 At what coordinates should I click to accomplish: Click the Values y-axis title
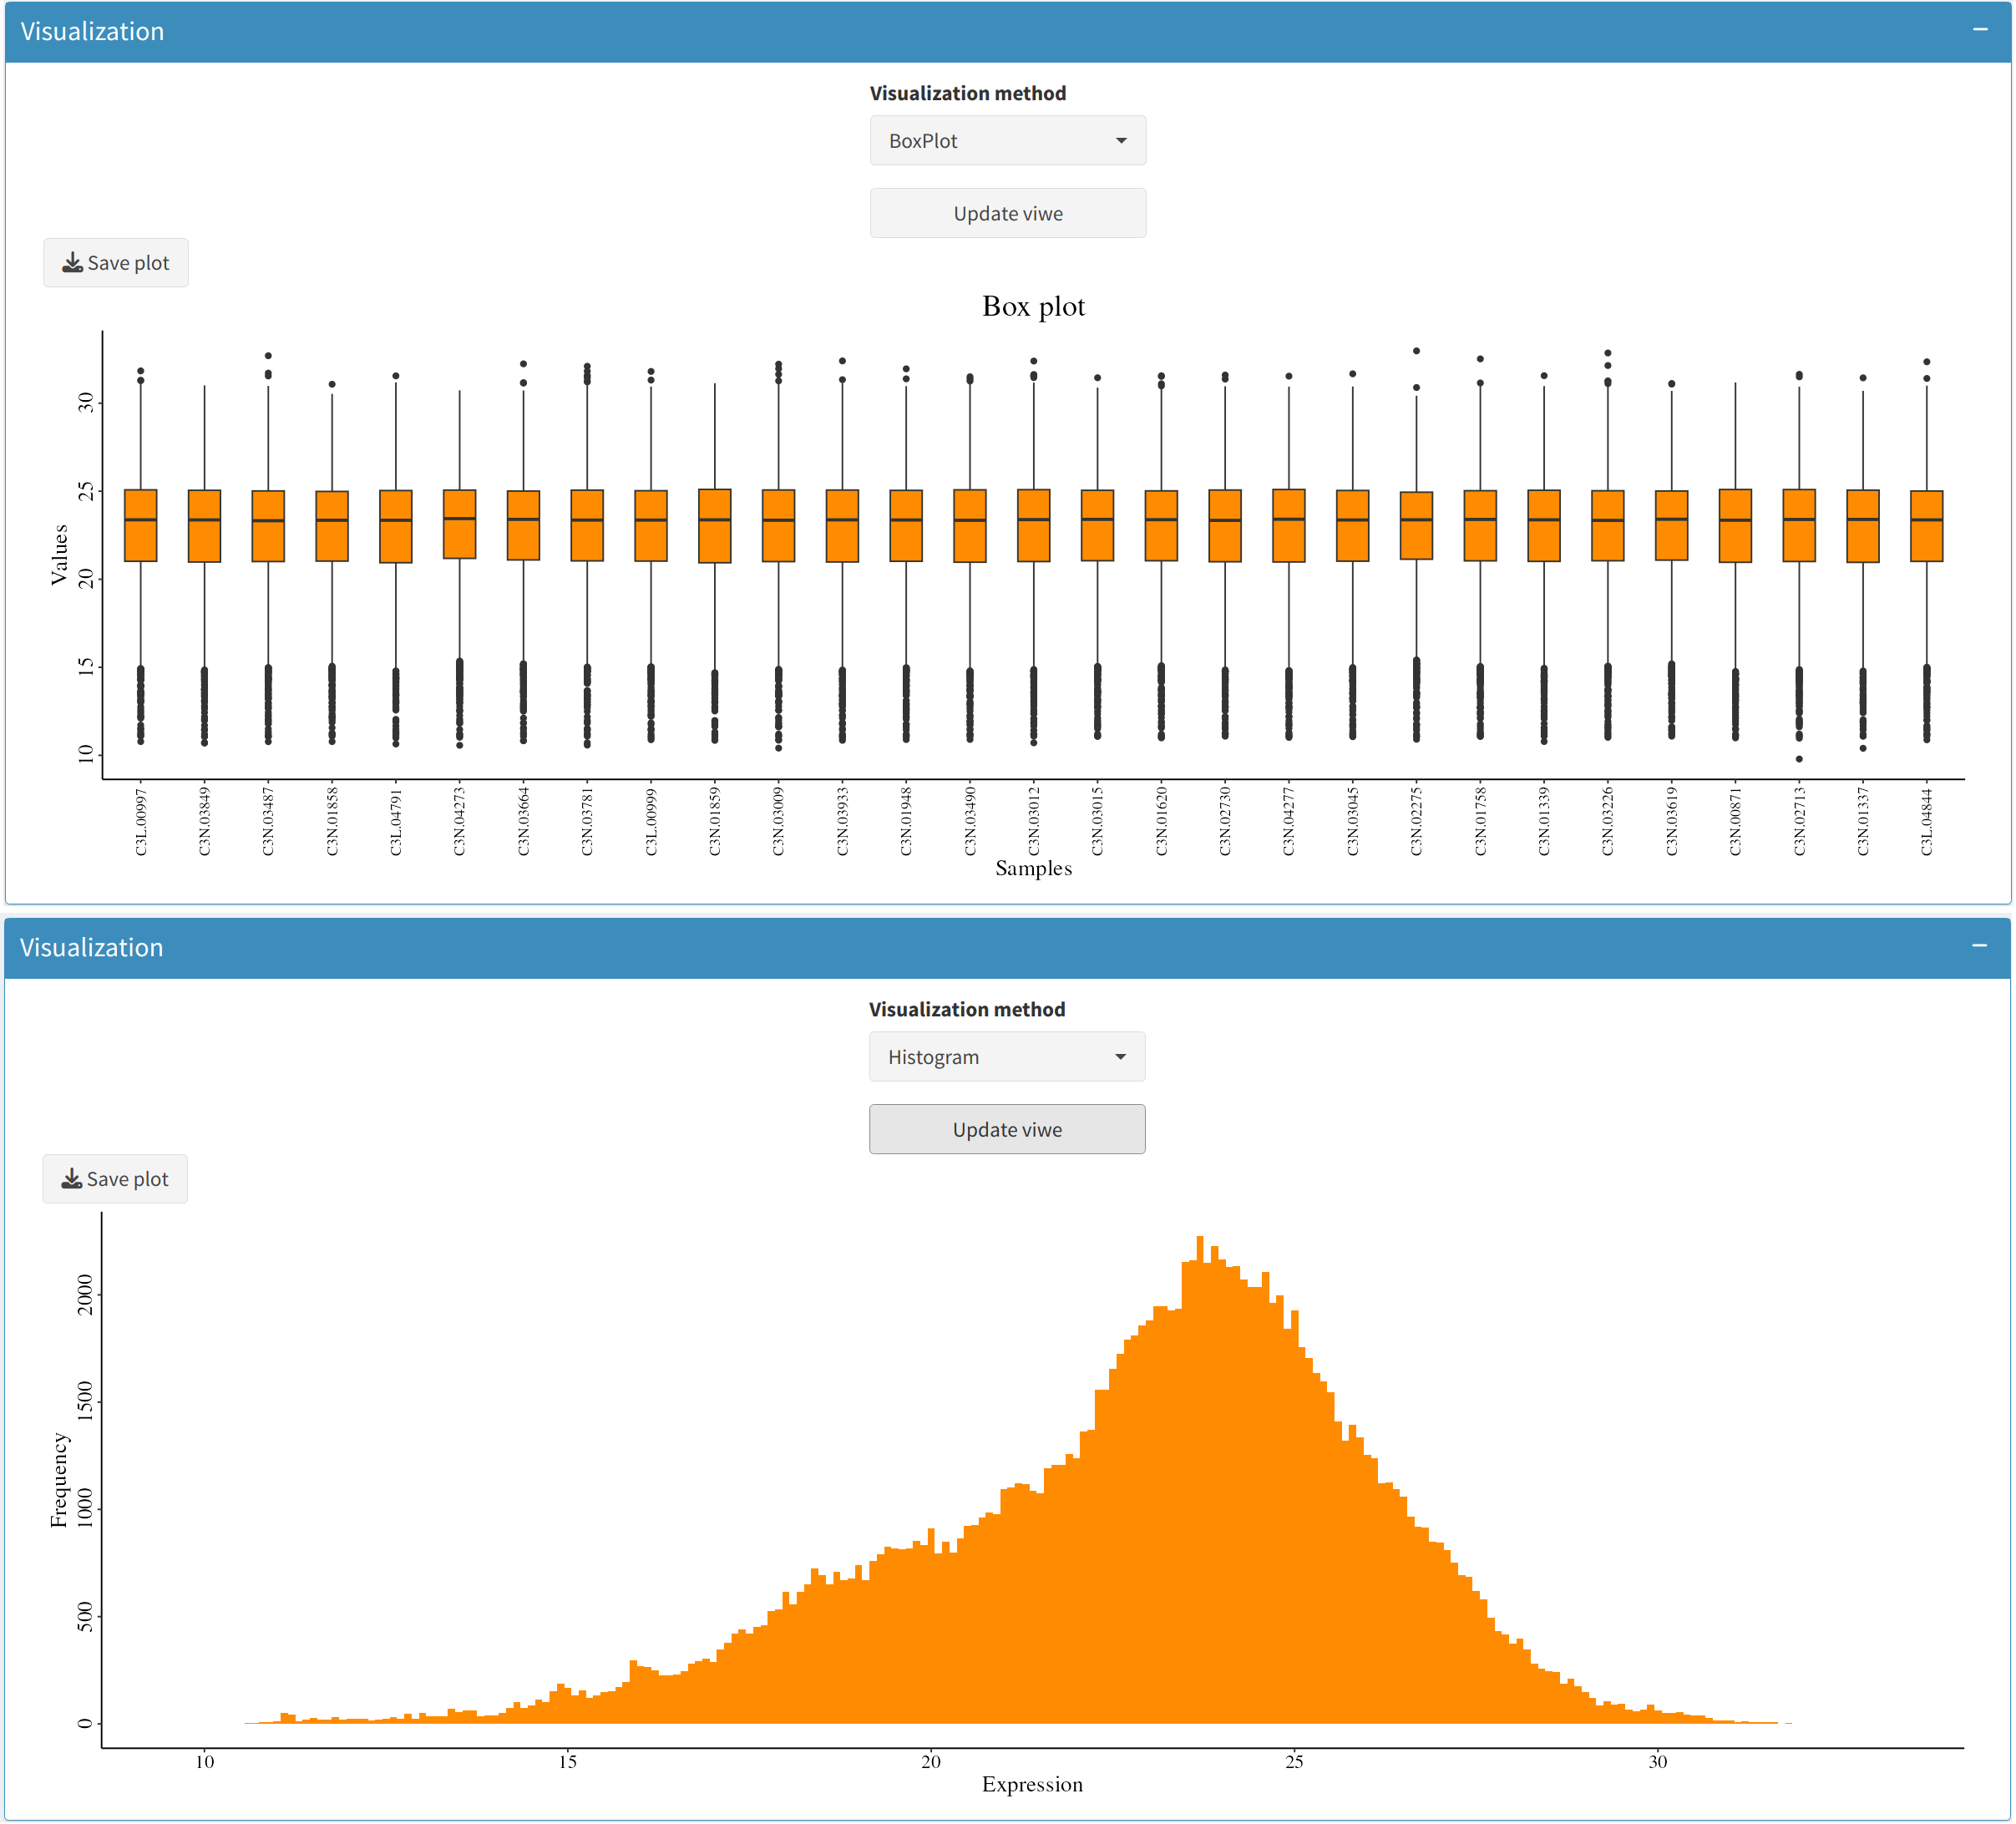point(59,555)
